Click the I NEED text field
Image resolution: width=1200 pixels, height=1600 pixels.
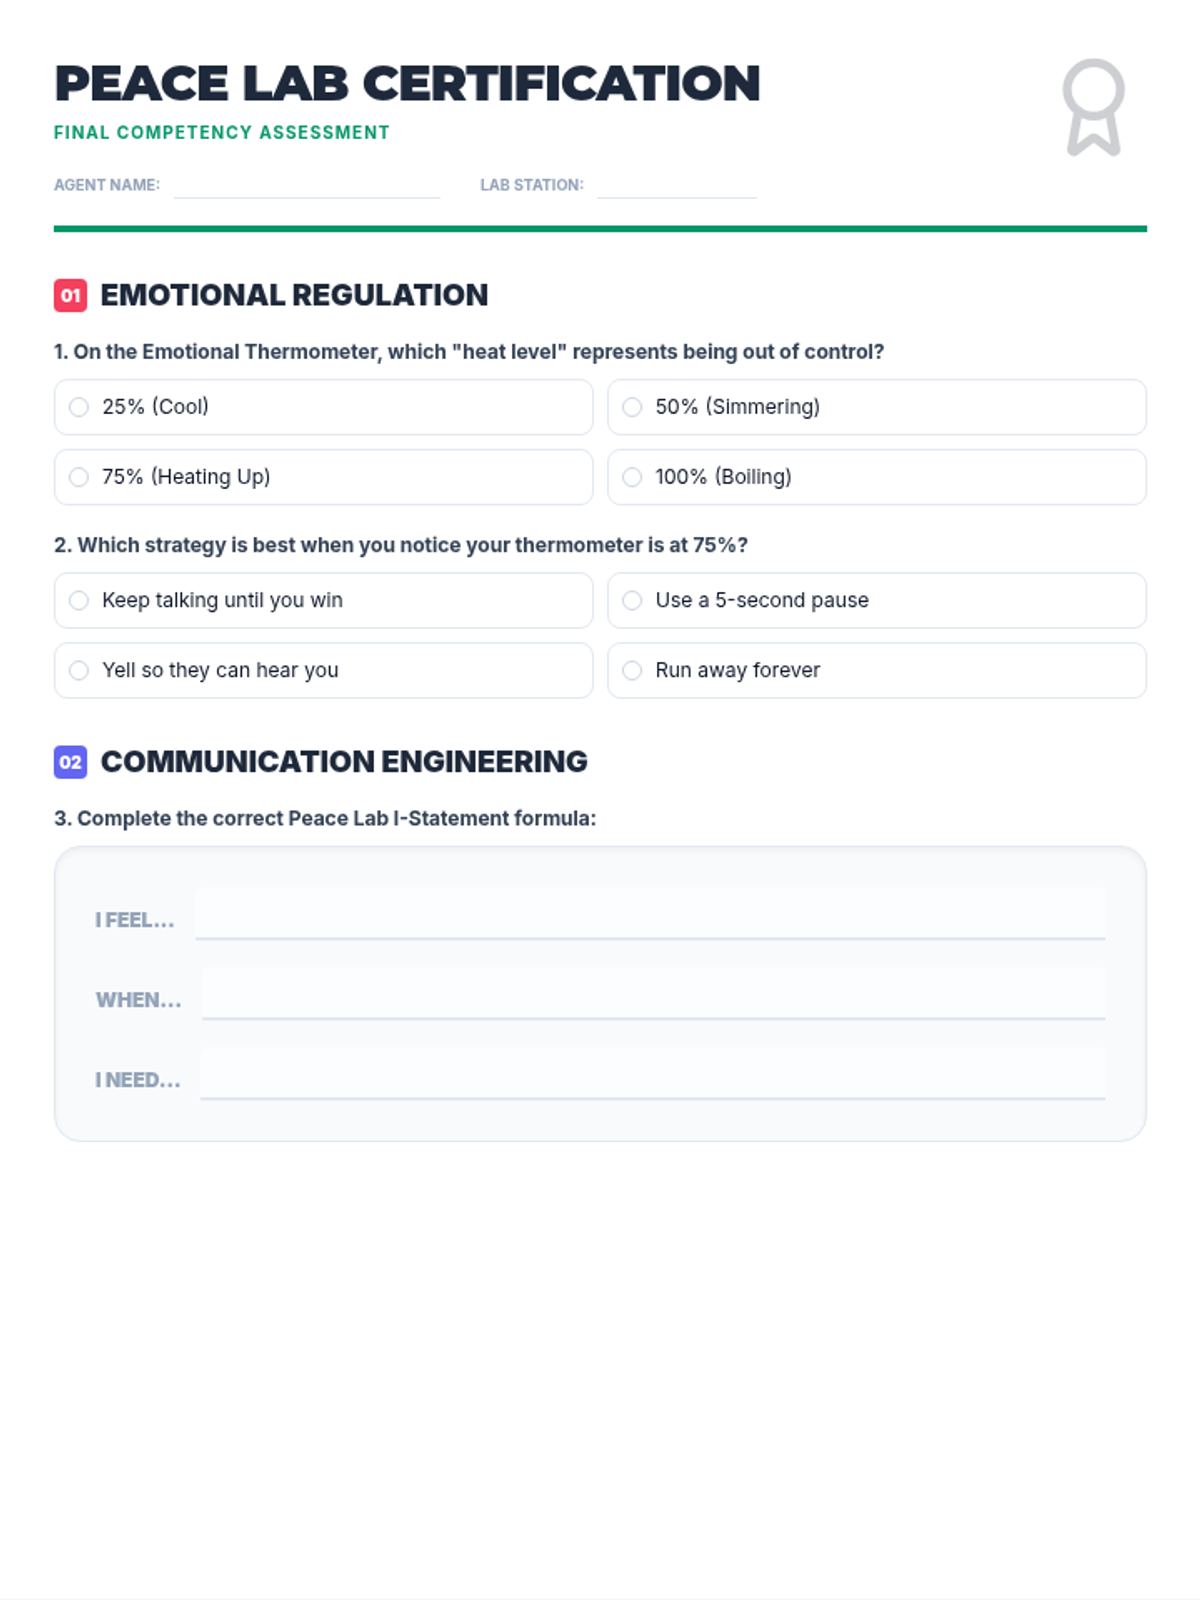(652, 1075)
